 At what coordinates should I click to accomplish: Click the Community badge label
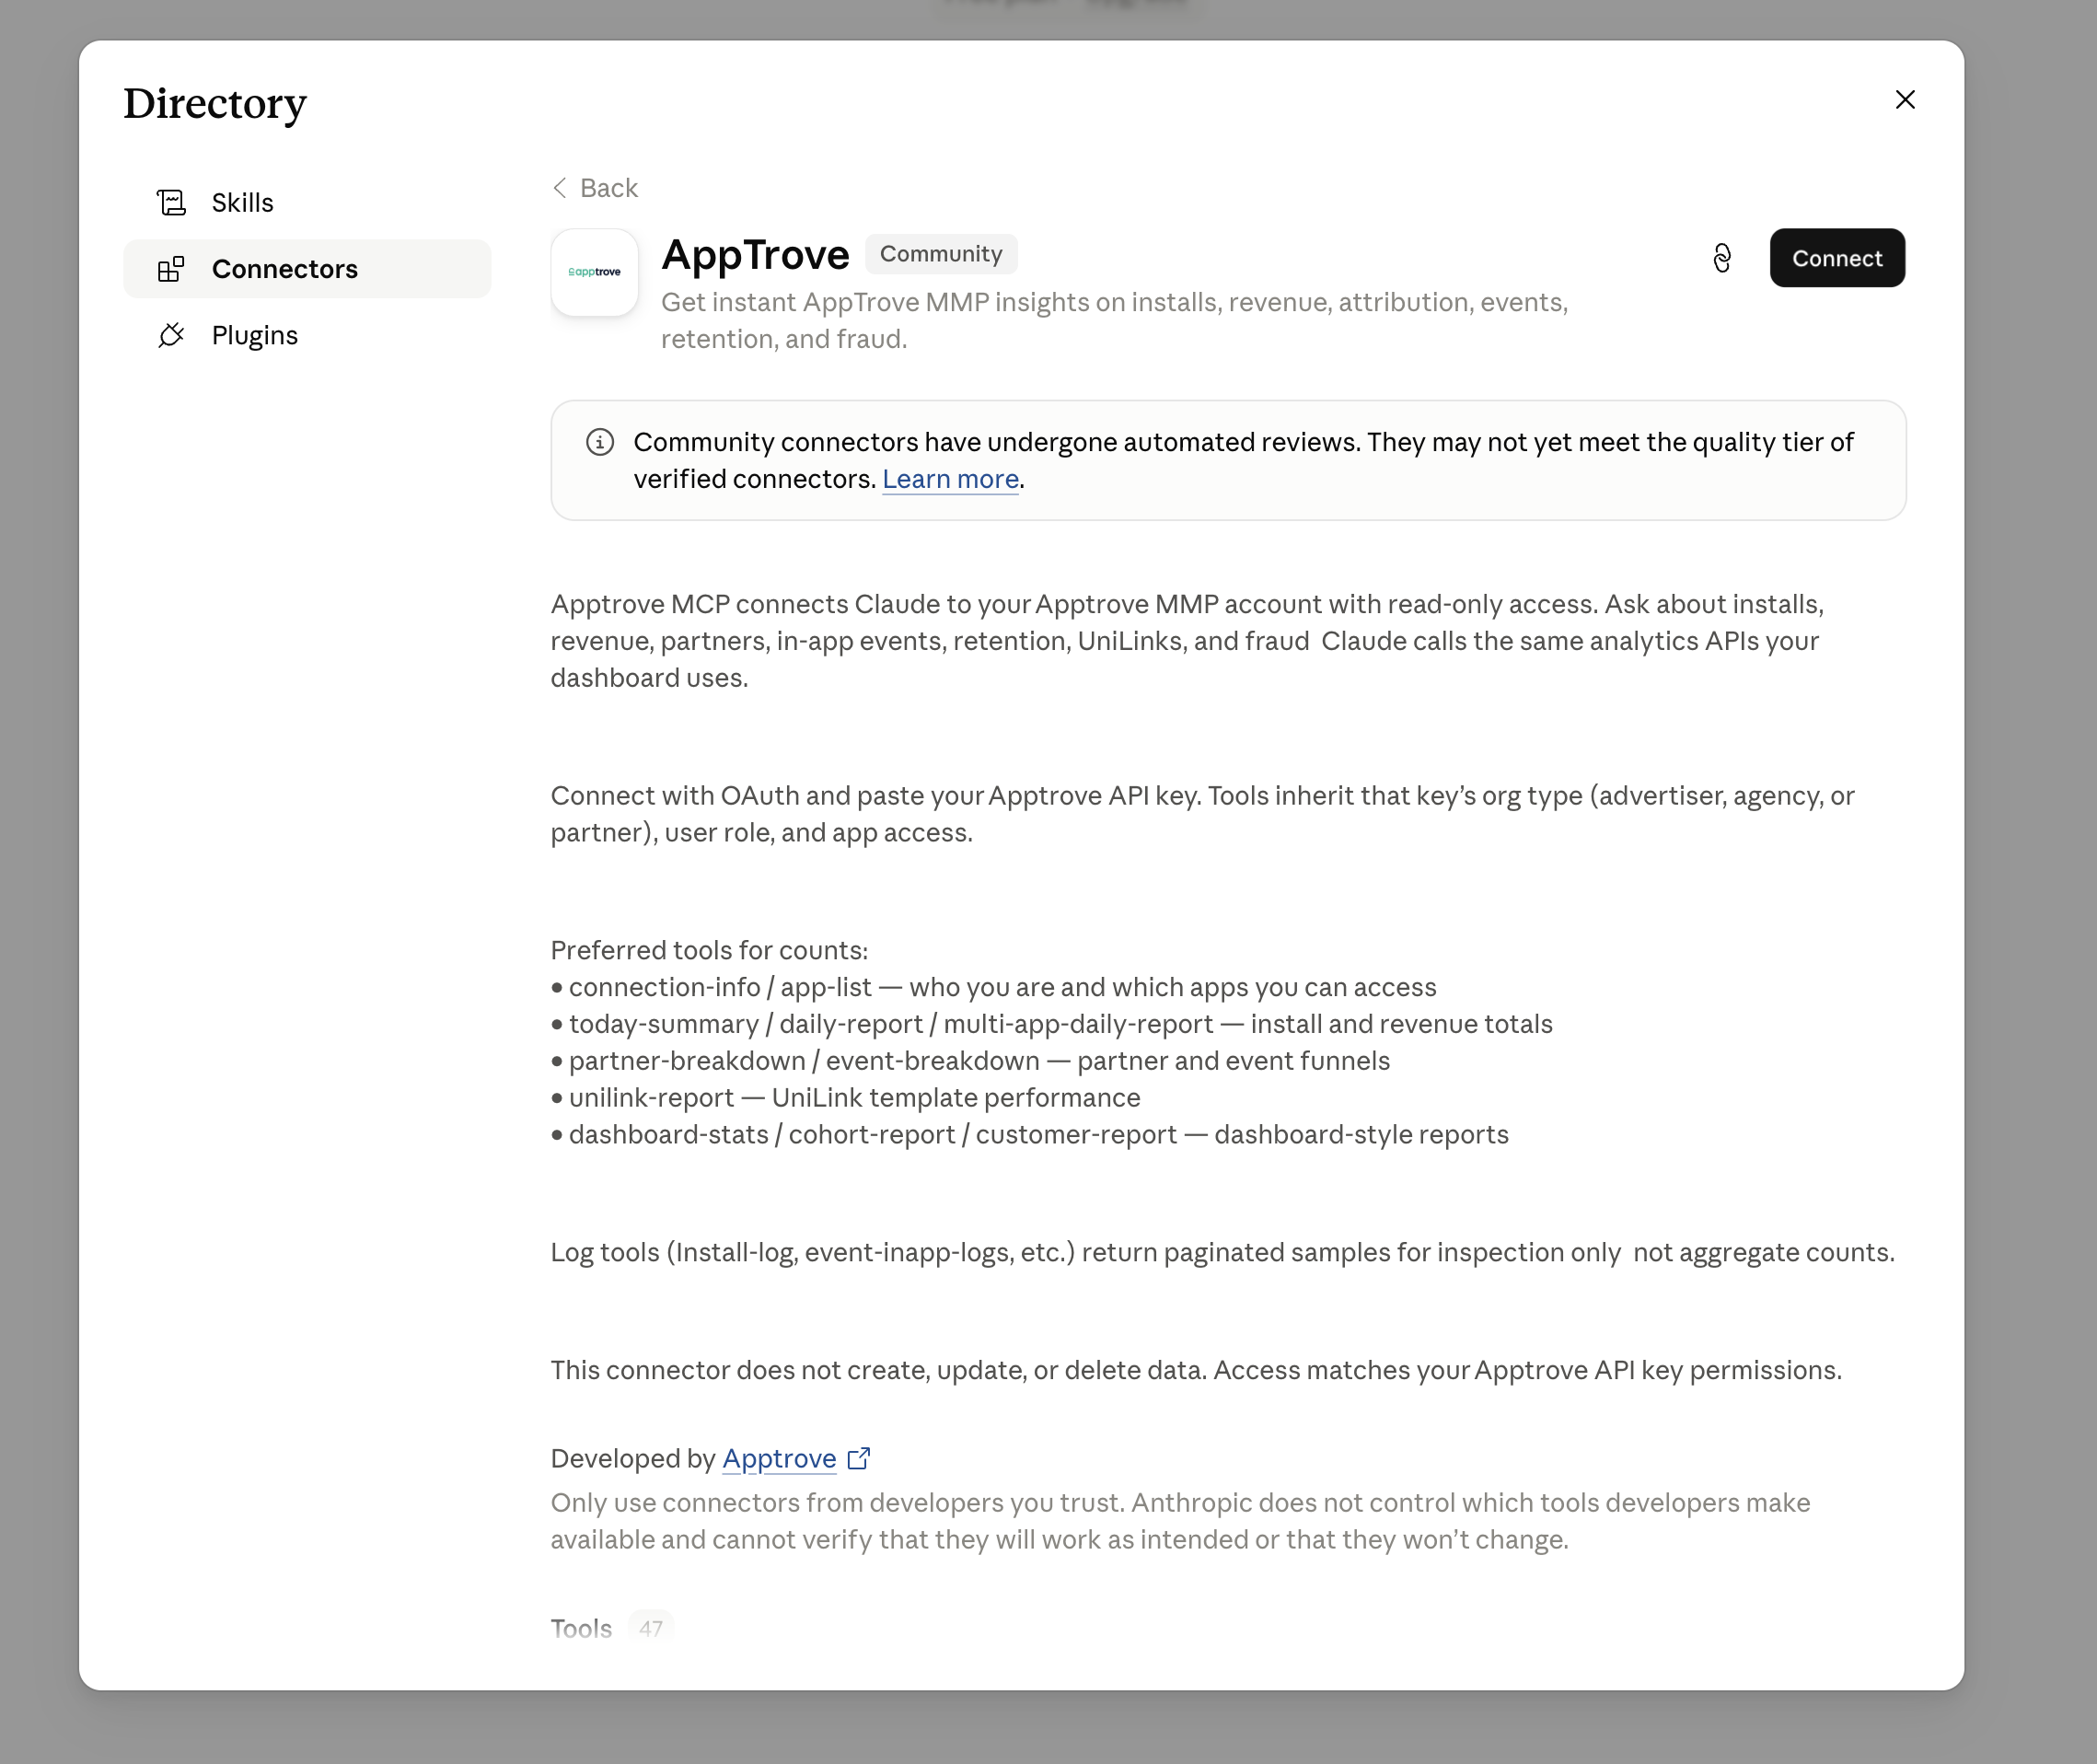(941, 254)
